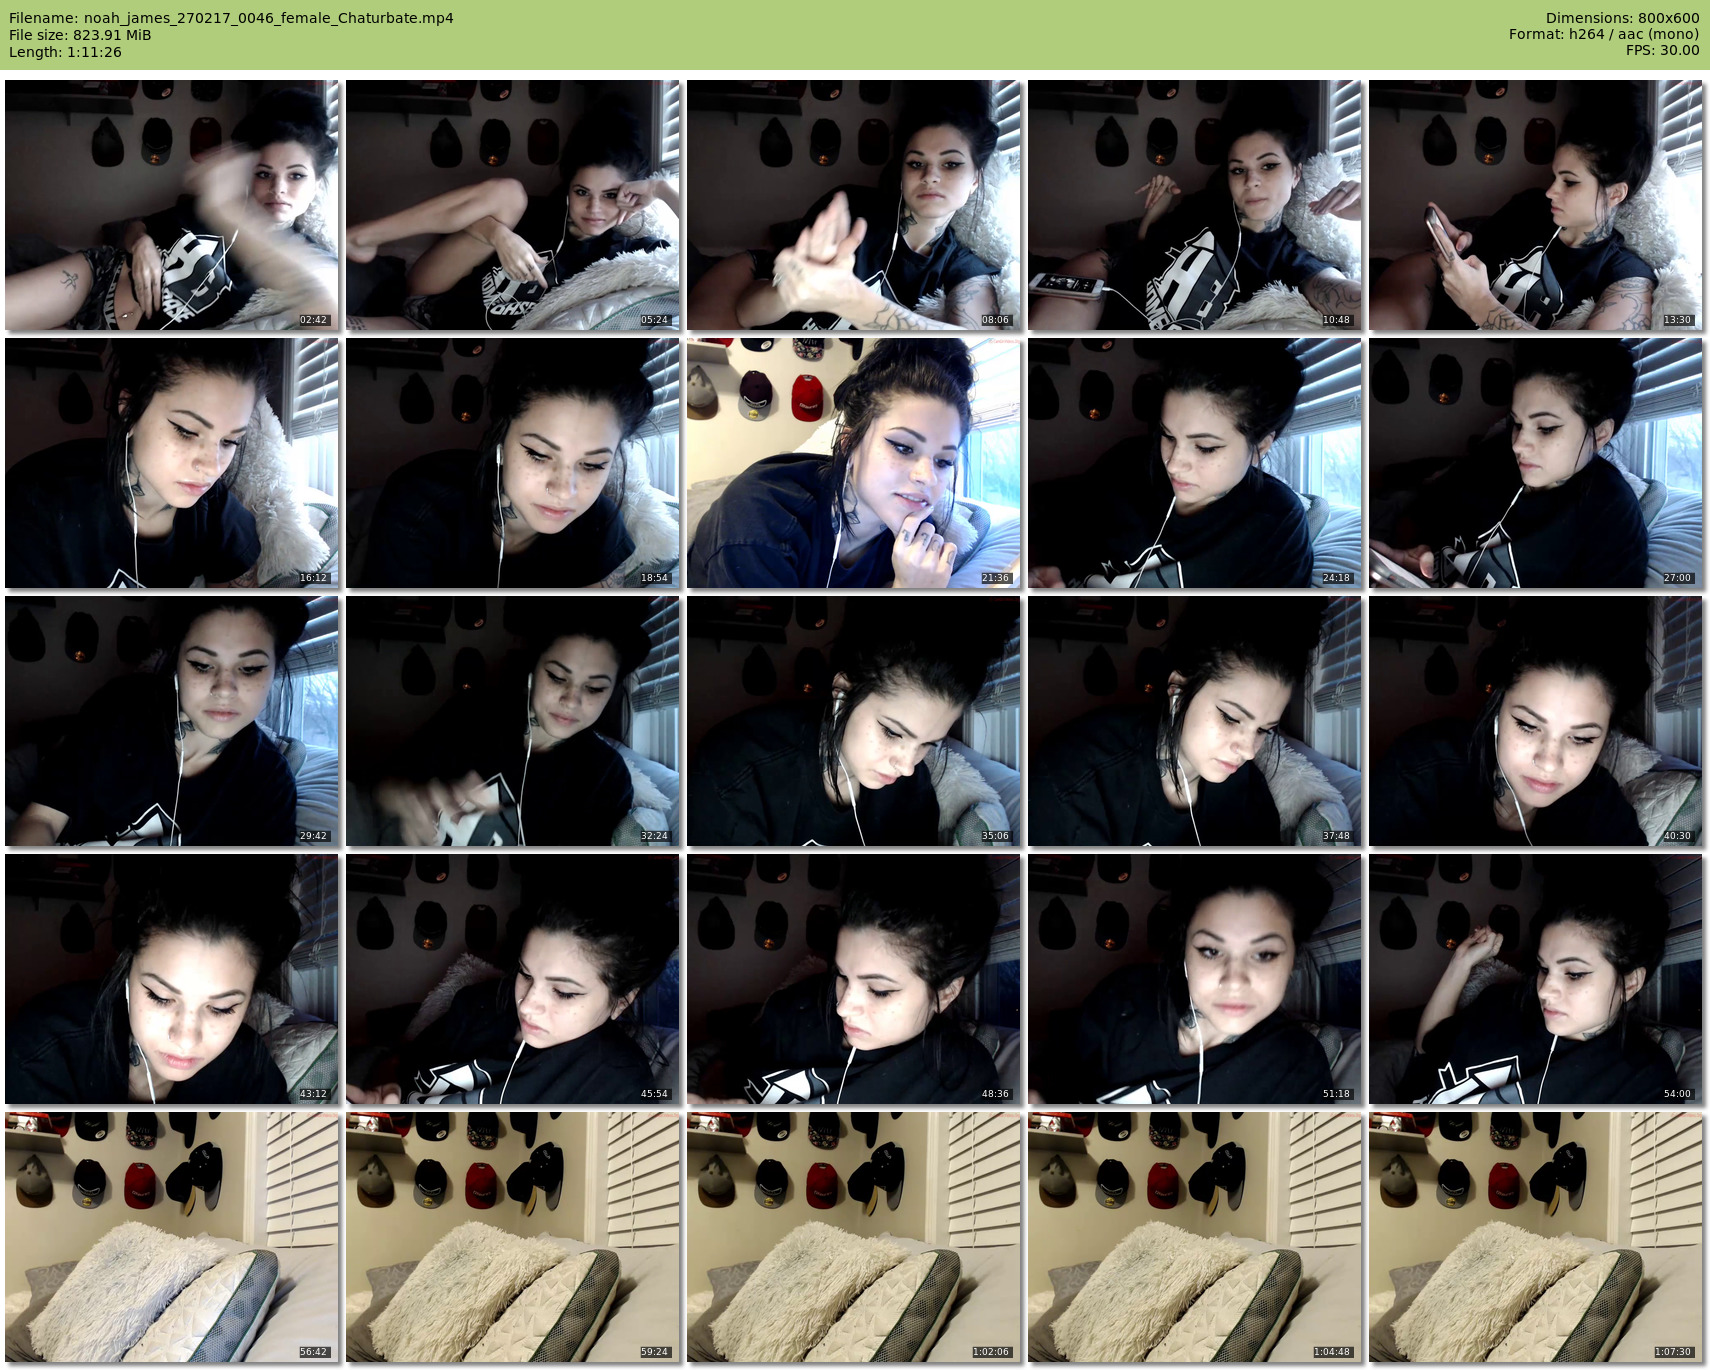Select the thumbnail timestamped 1:02:06
This screenshot has height=1370, width=1710.
pos(854,1237)
